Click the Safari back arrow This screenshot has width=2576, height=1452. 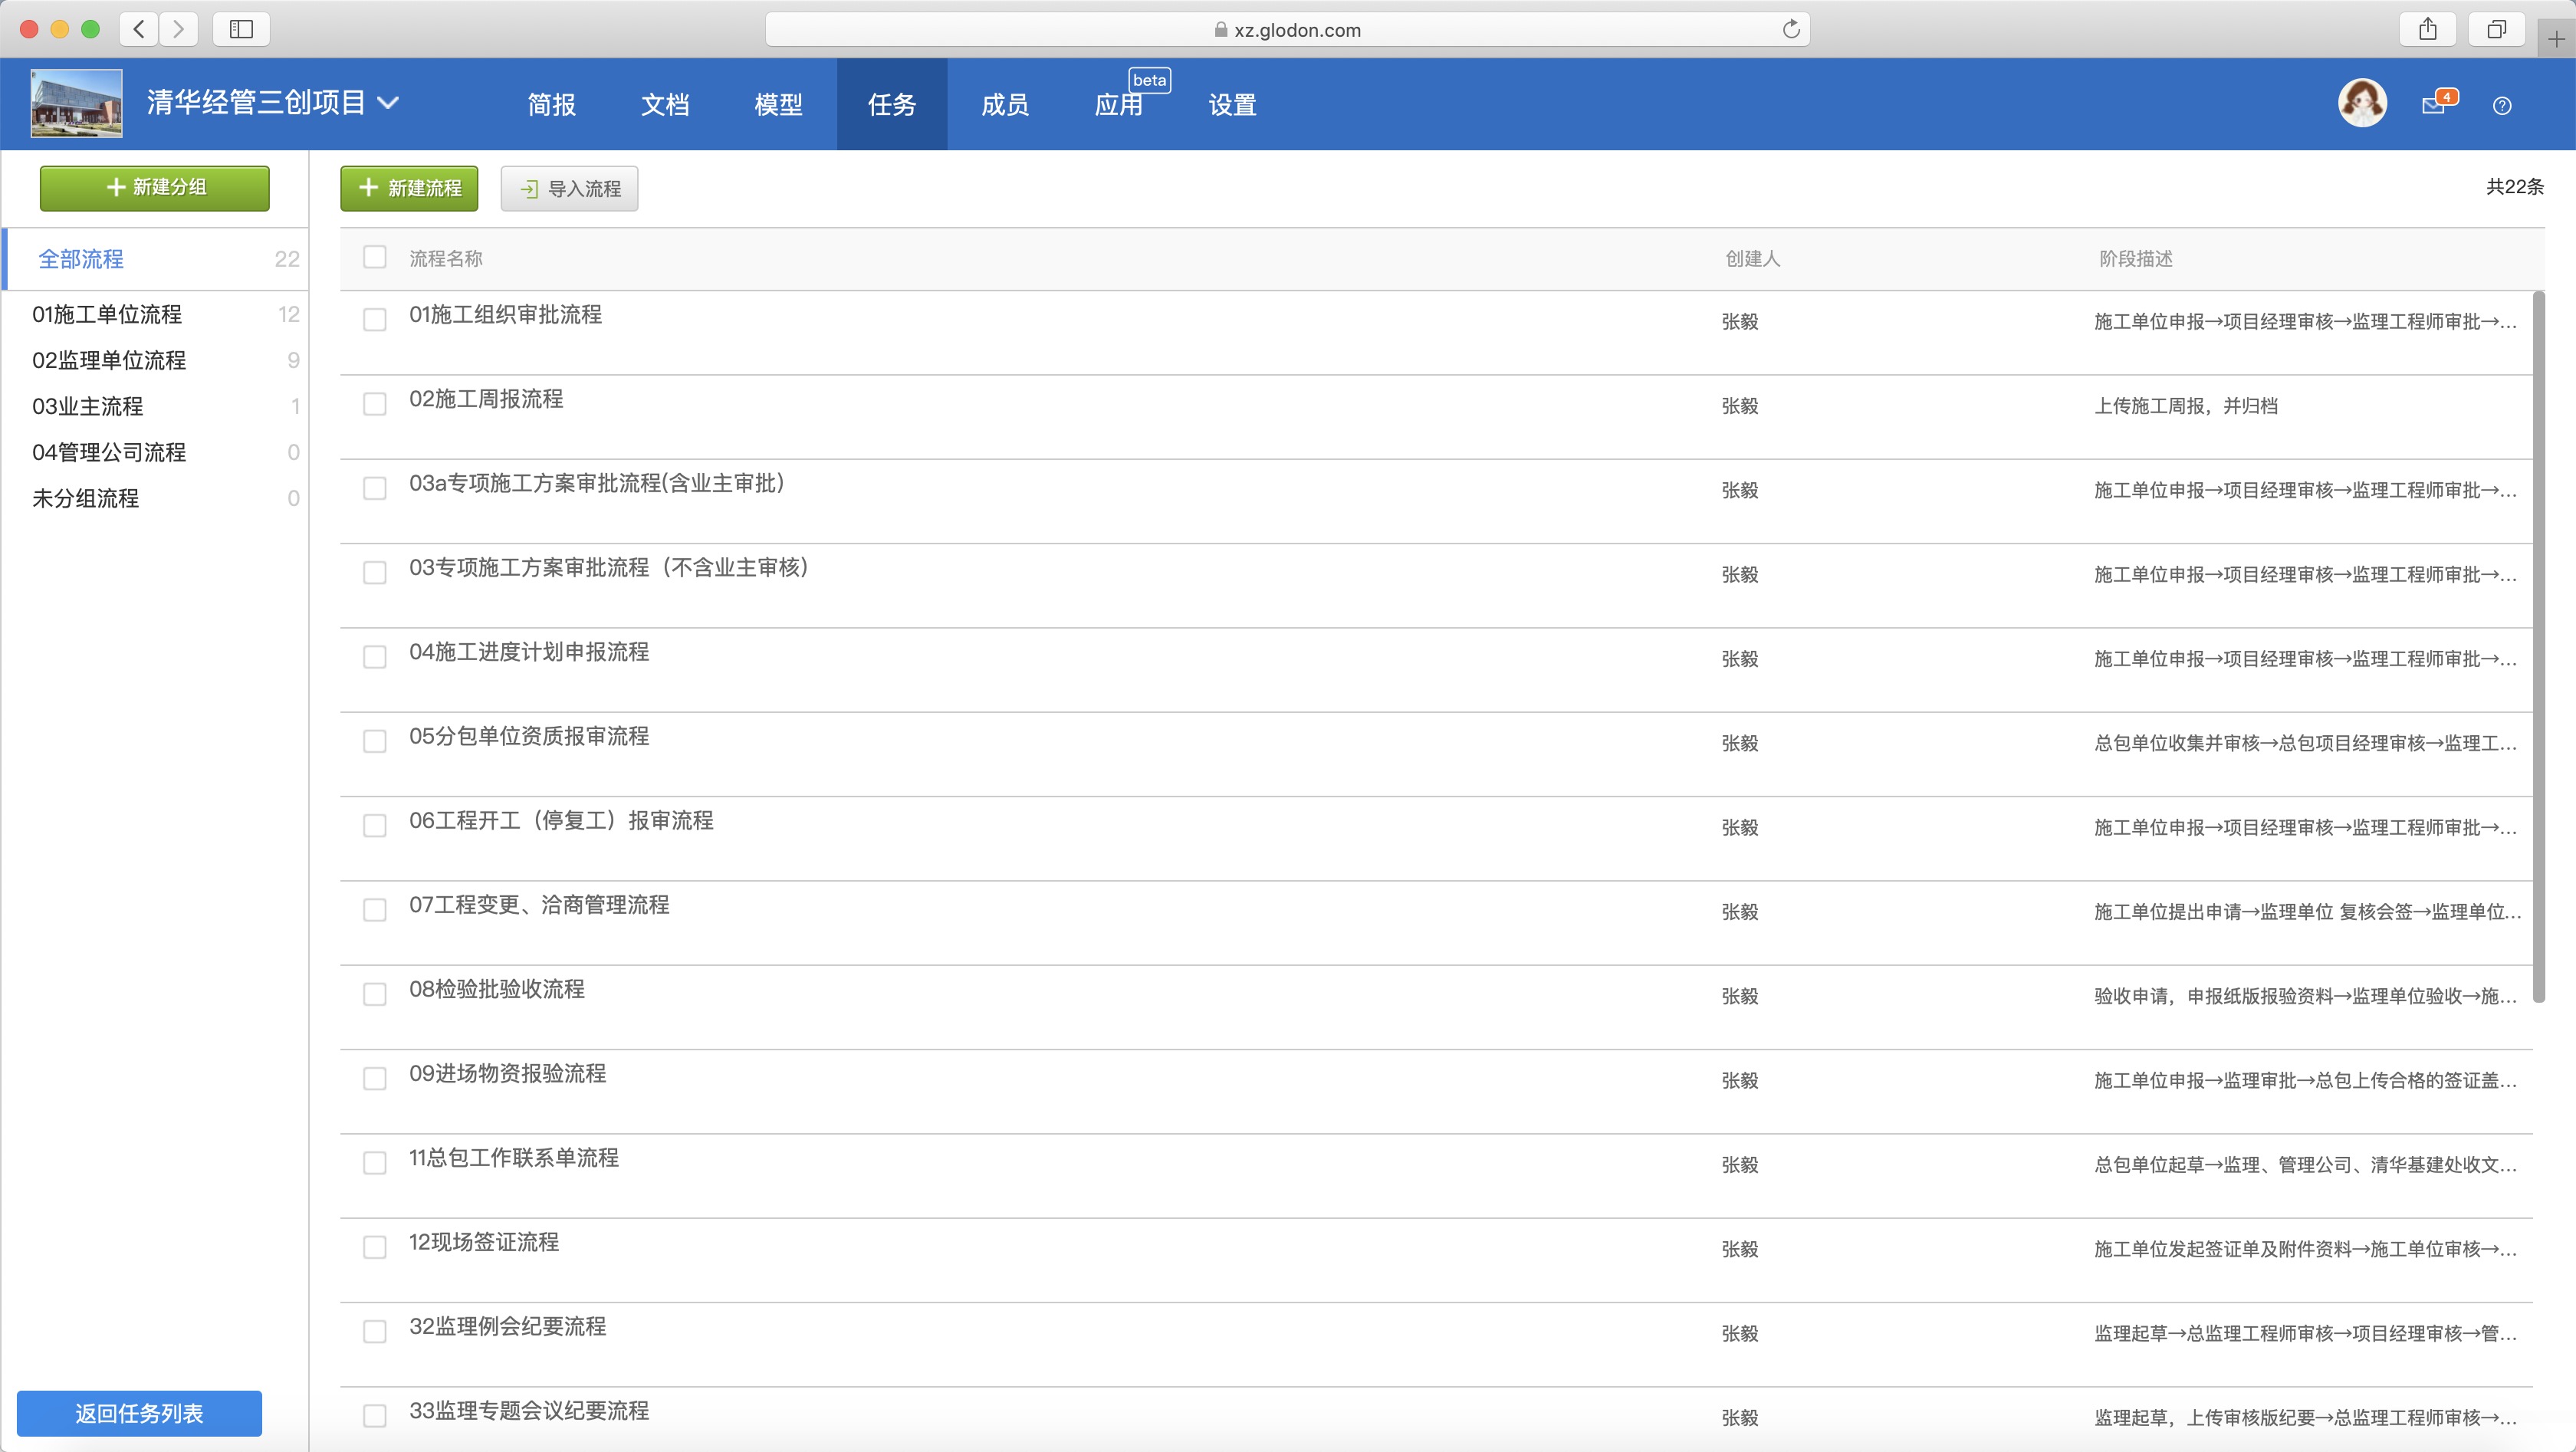click(139, 29)
